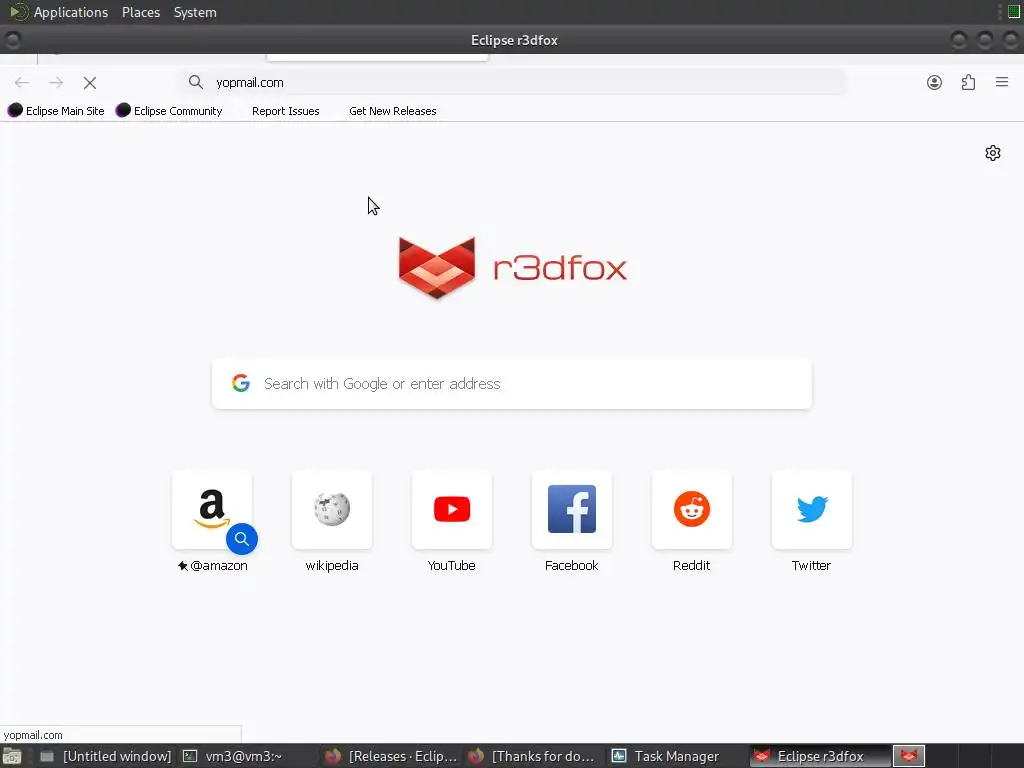The image size is (1024, 768).
Task: Open Eclipse Community bookmark
Action: coord(169,111)
